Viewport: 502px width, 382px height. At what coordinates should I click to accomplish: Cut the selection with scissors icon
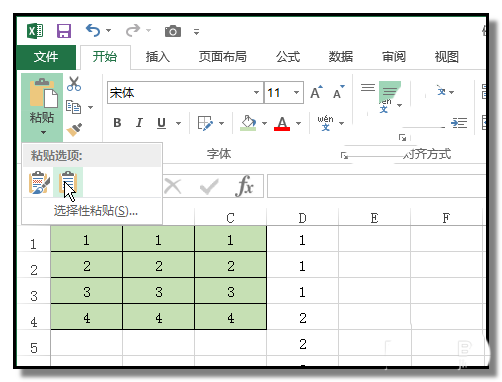click(74, 84)
